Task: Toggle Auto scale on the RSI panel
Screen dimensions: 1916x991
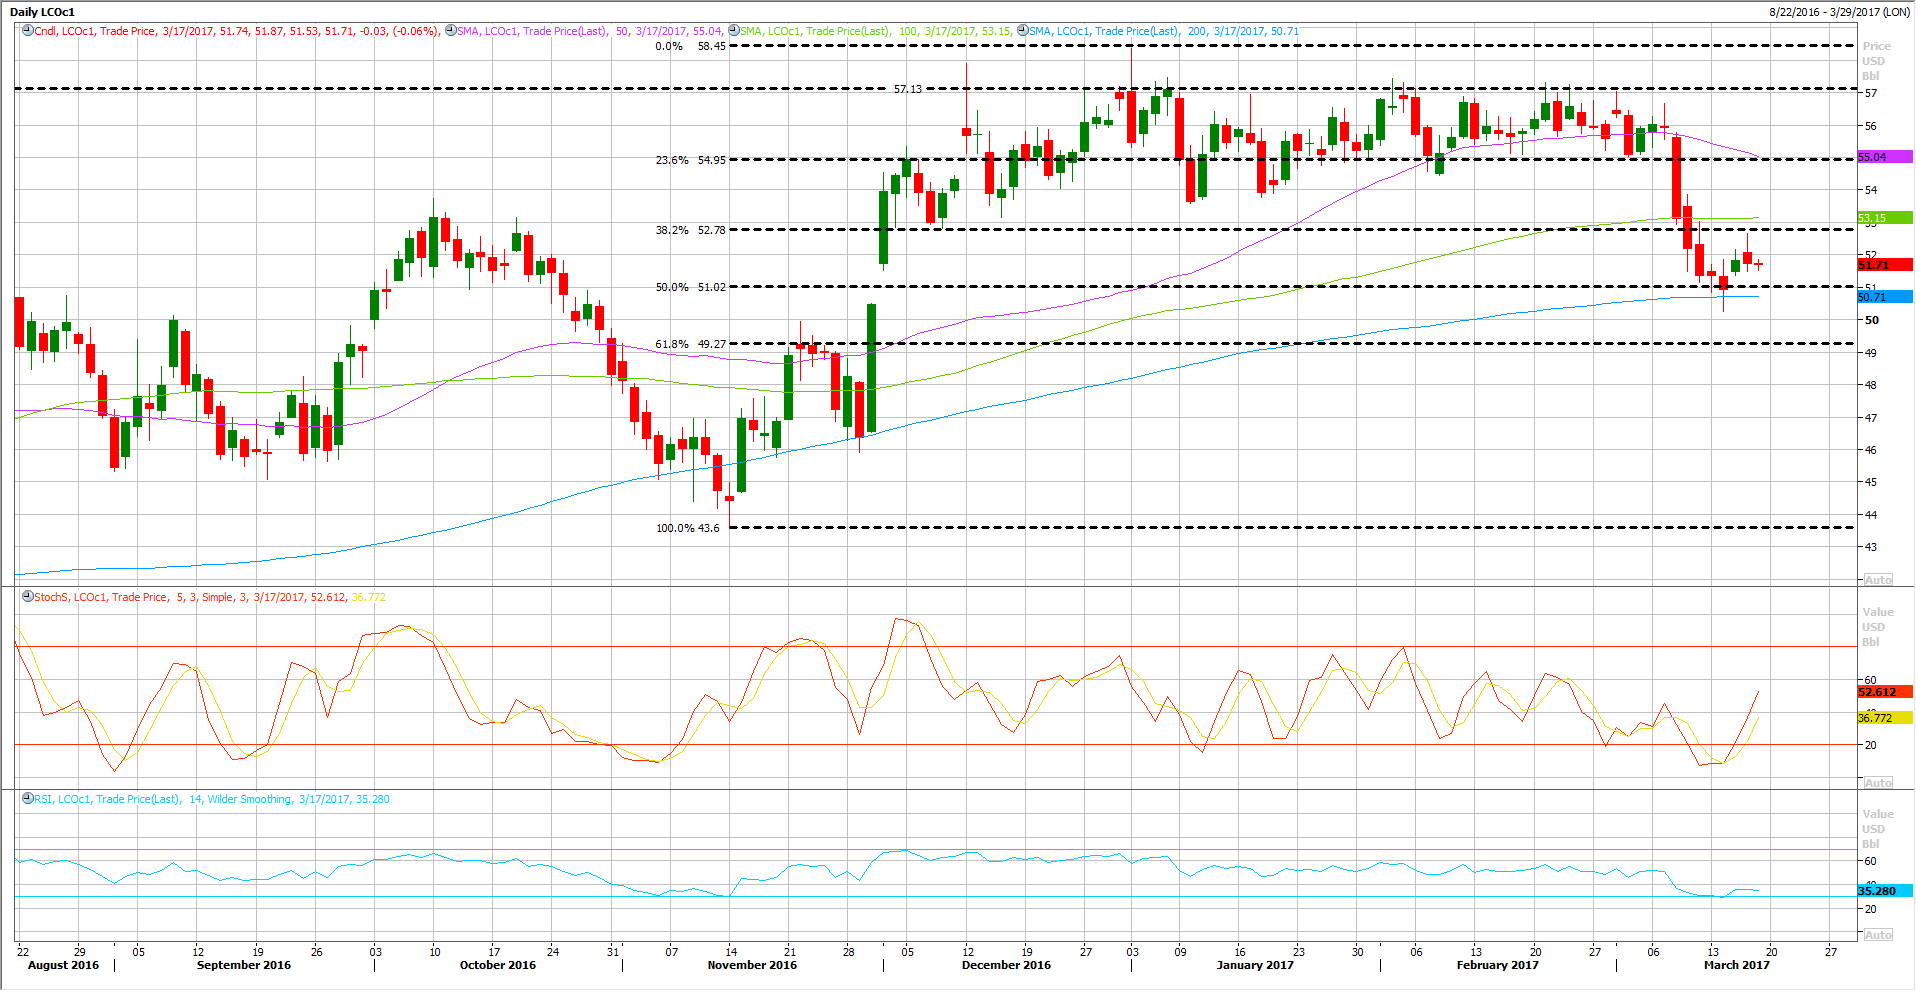Action: (x=1877, y=935)
